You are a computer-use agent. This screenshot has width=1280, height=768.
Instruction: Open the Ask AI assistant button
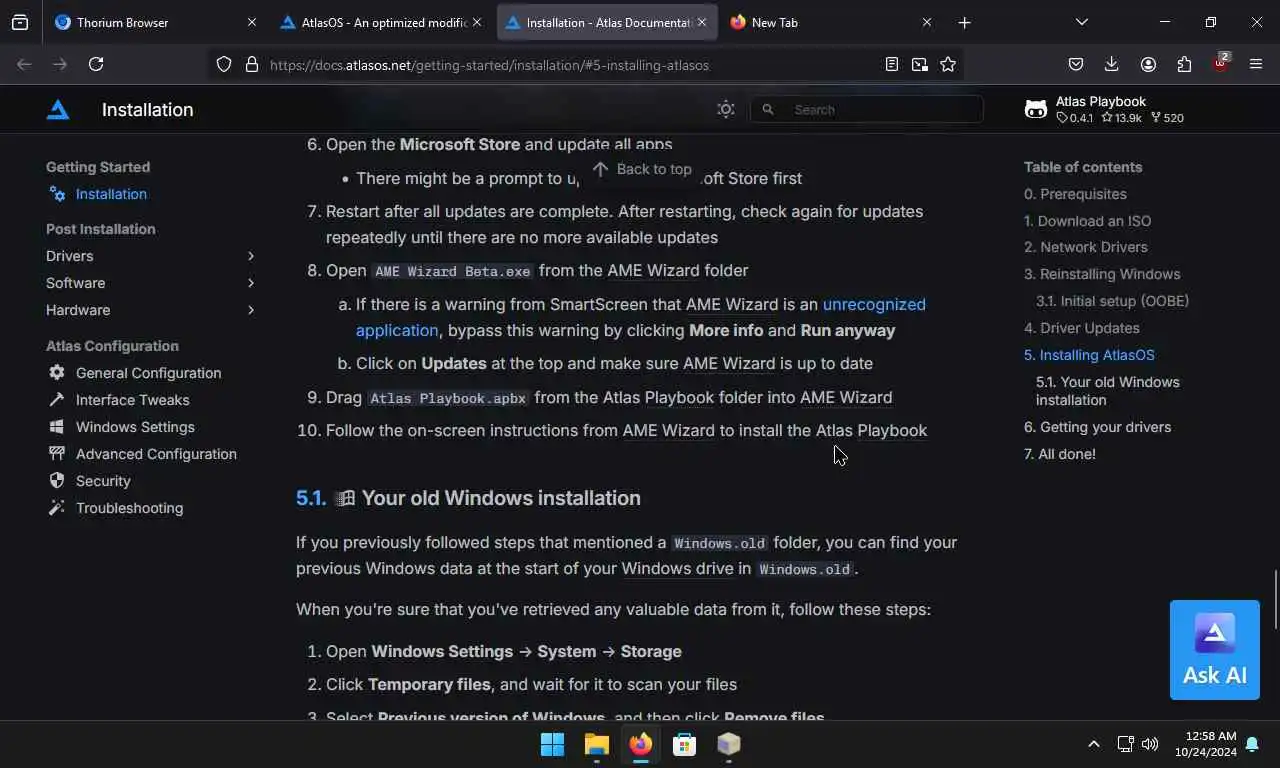pyautogui.click(x=1215, y=650)
